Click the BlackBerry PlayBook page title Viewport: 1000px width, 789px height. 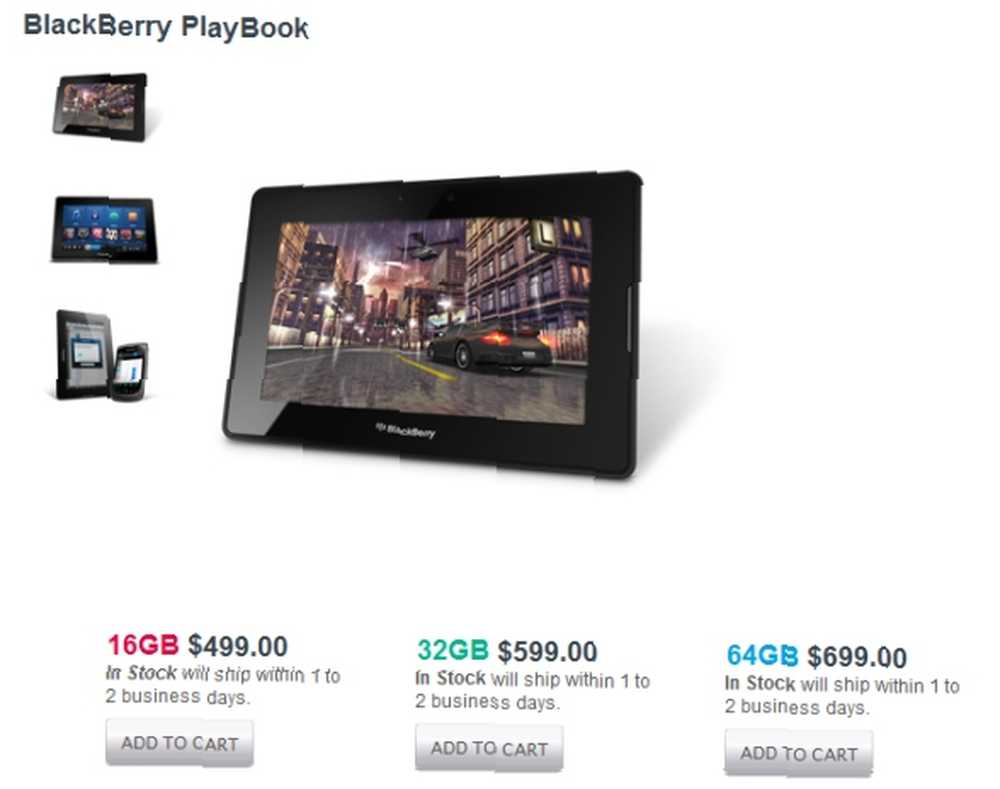[x=166, y=27]
